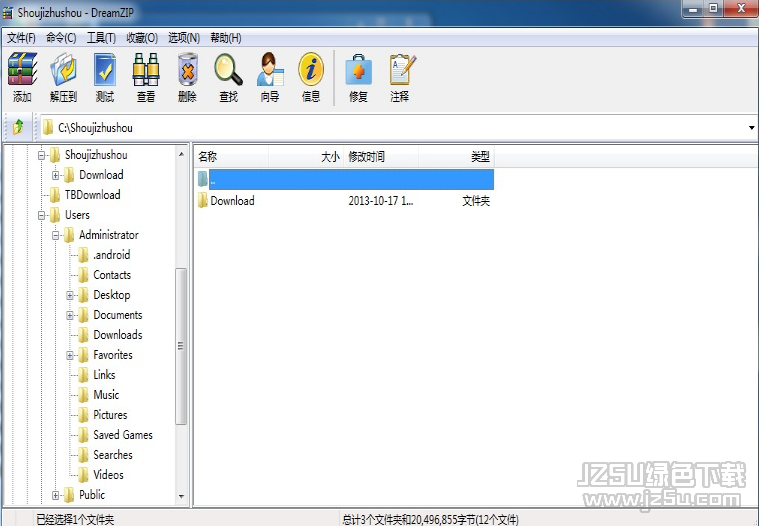Expand the Desktop tree node
The width and height of the screenshot is (759, 526).
click(70, 295)
